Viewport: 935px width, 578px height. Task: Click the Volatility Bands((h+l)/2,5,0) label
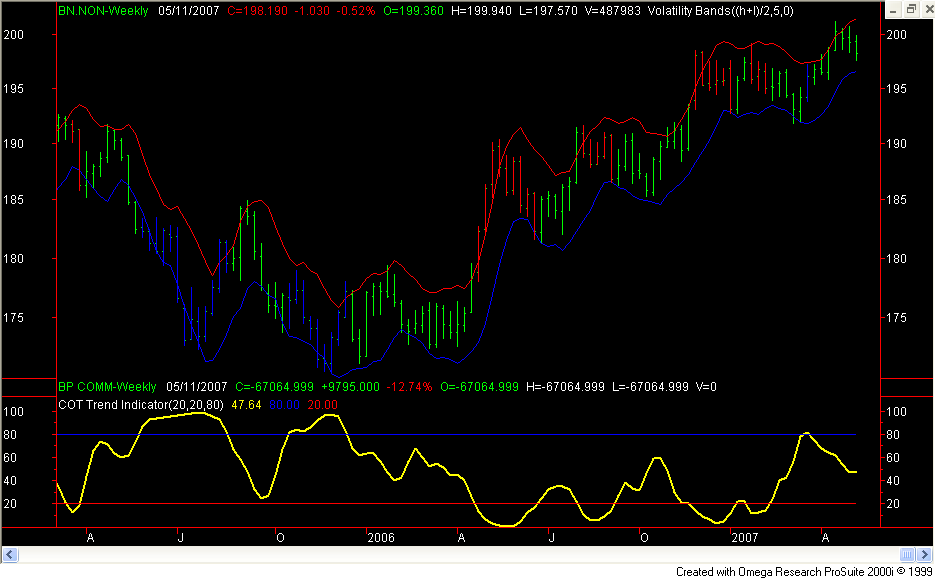coord(720,11)
